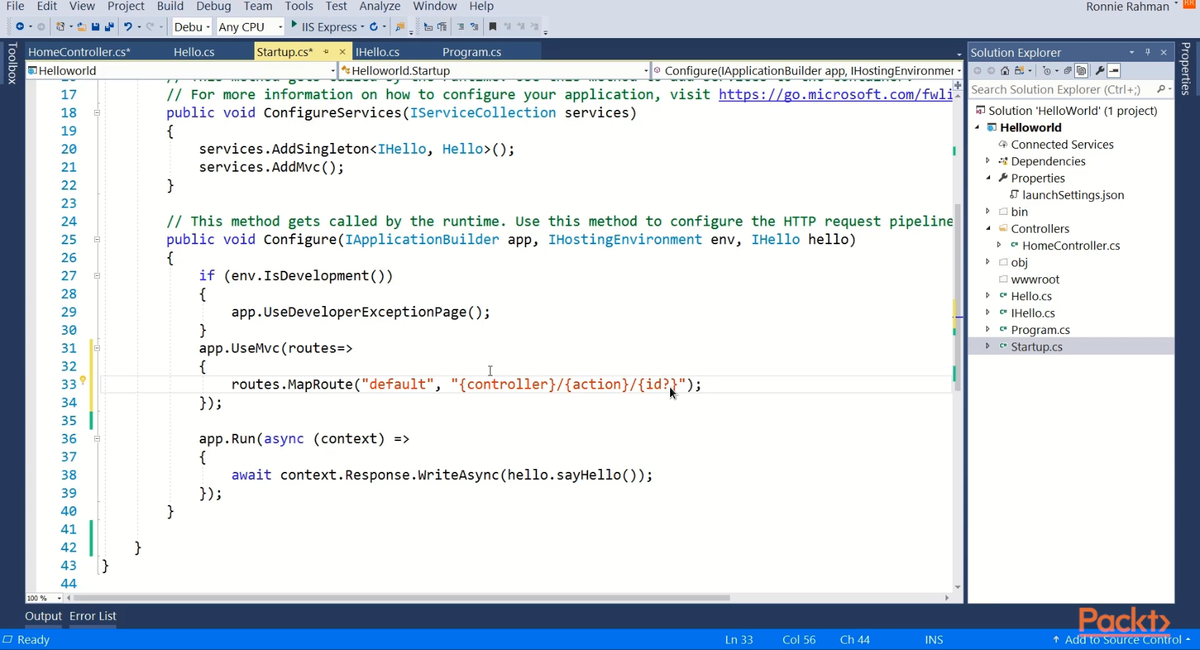Screen dimensions: 1200x650
Task: Click the INS status bar indicator
Action: 934,639
